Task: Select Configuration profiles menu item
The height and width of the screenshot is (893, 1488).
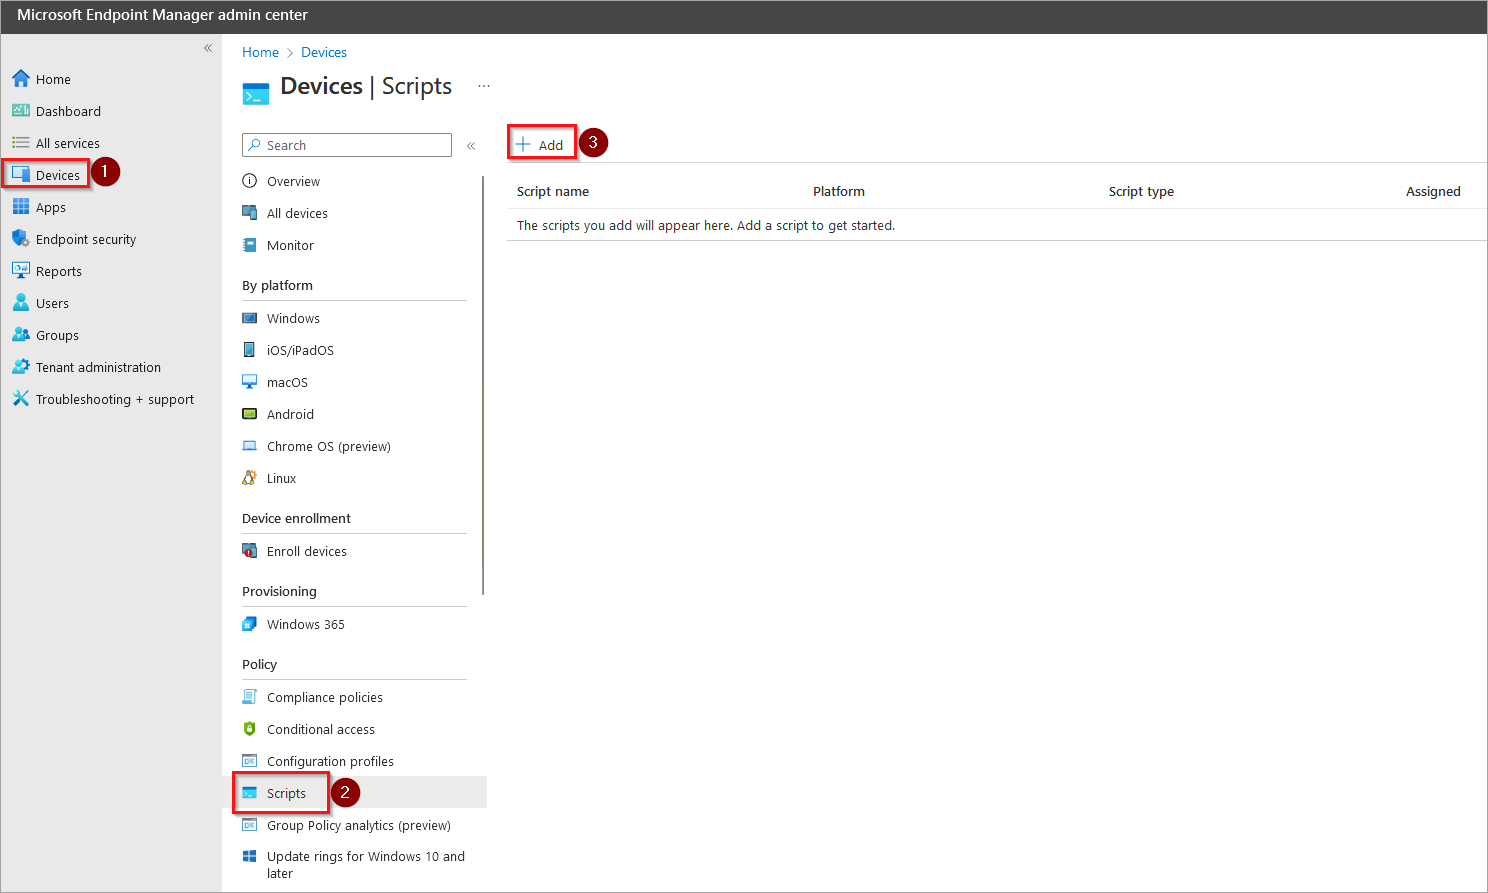Action: click(330, 761)
